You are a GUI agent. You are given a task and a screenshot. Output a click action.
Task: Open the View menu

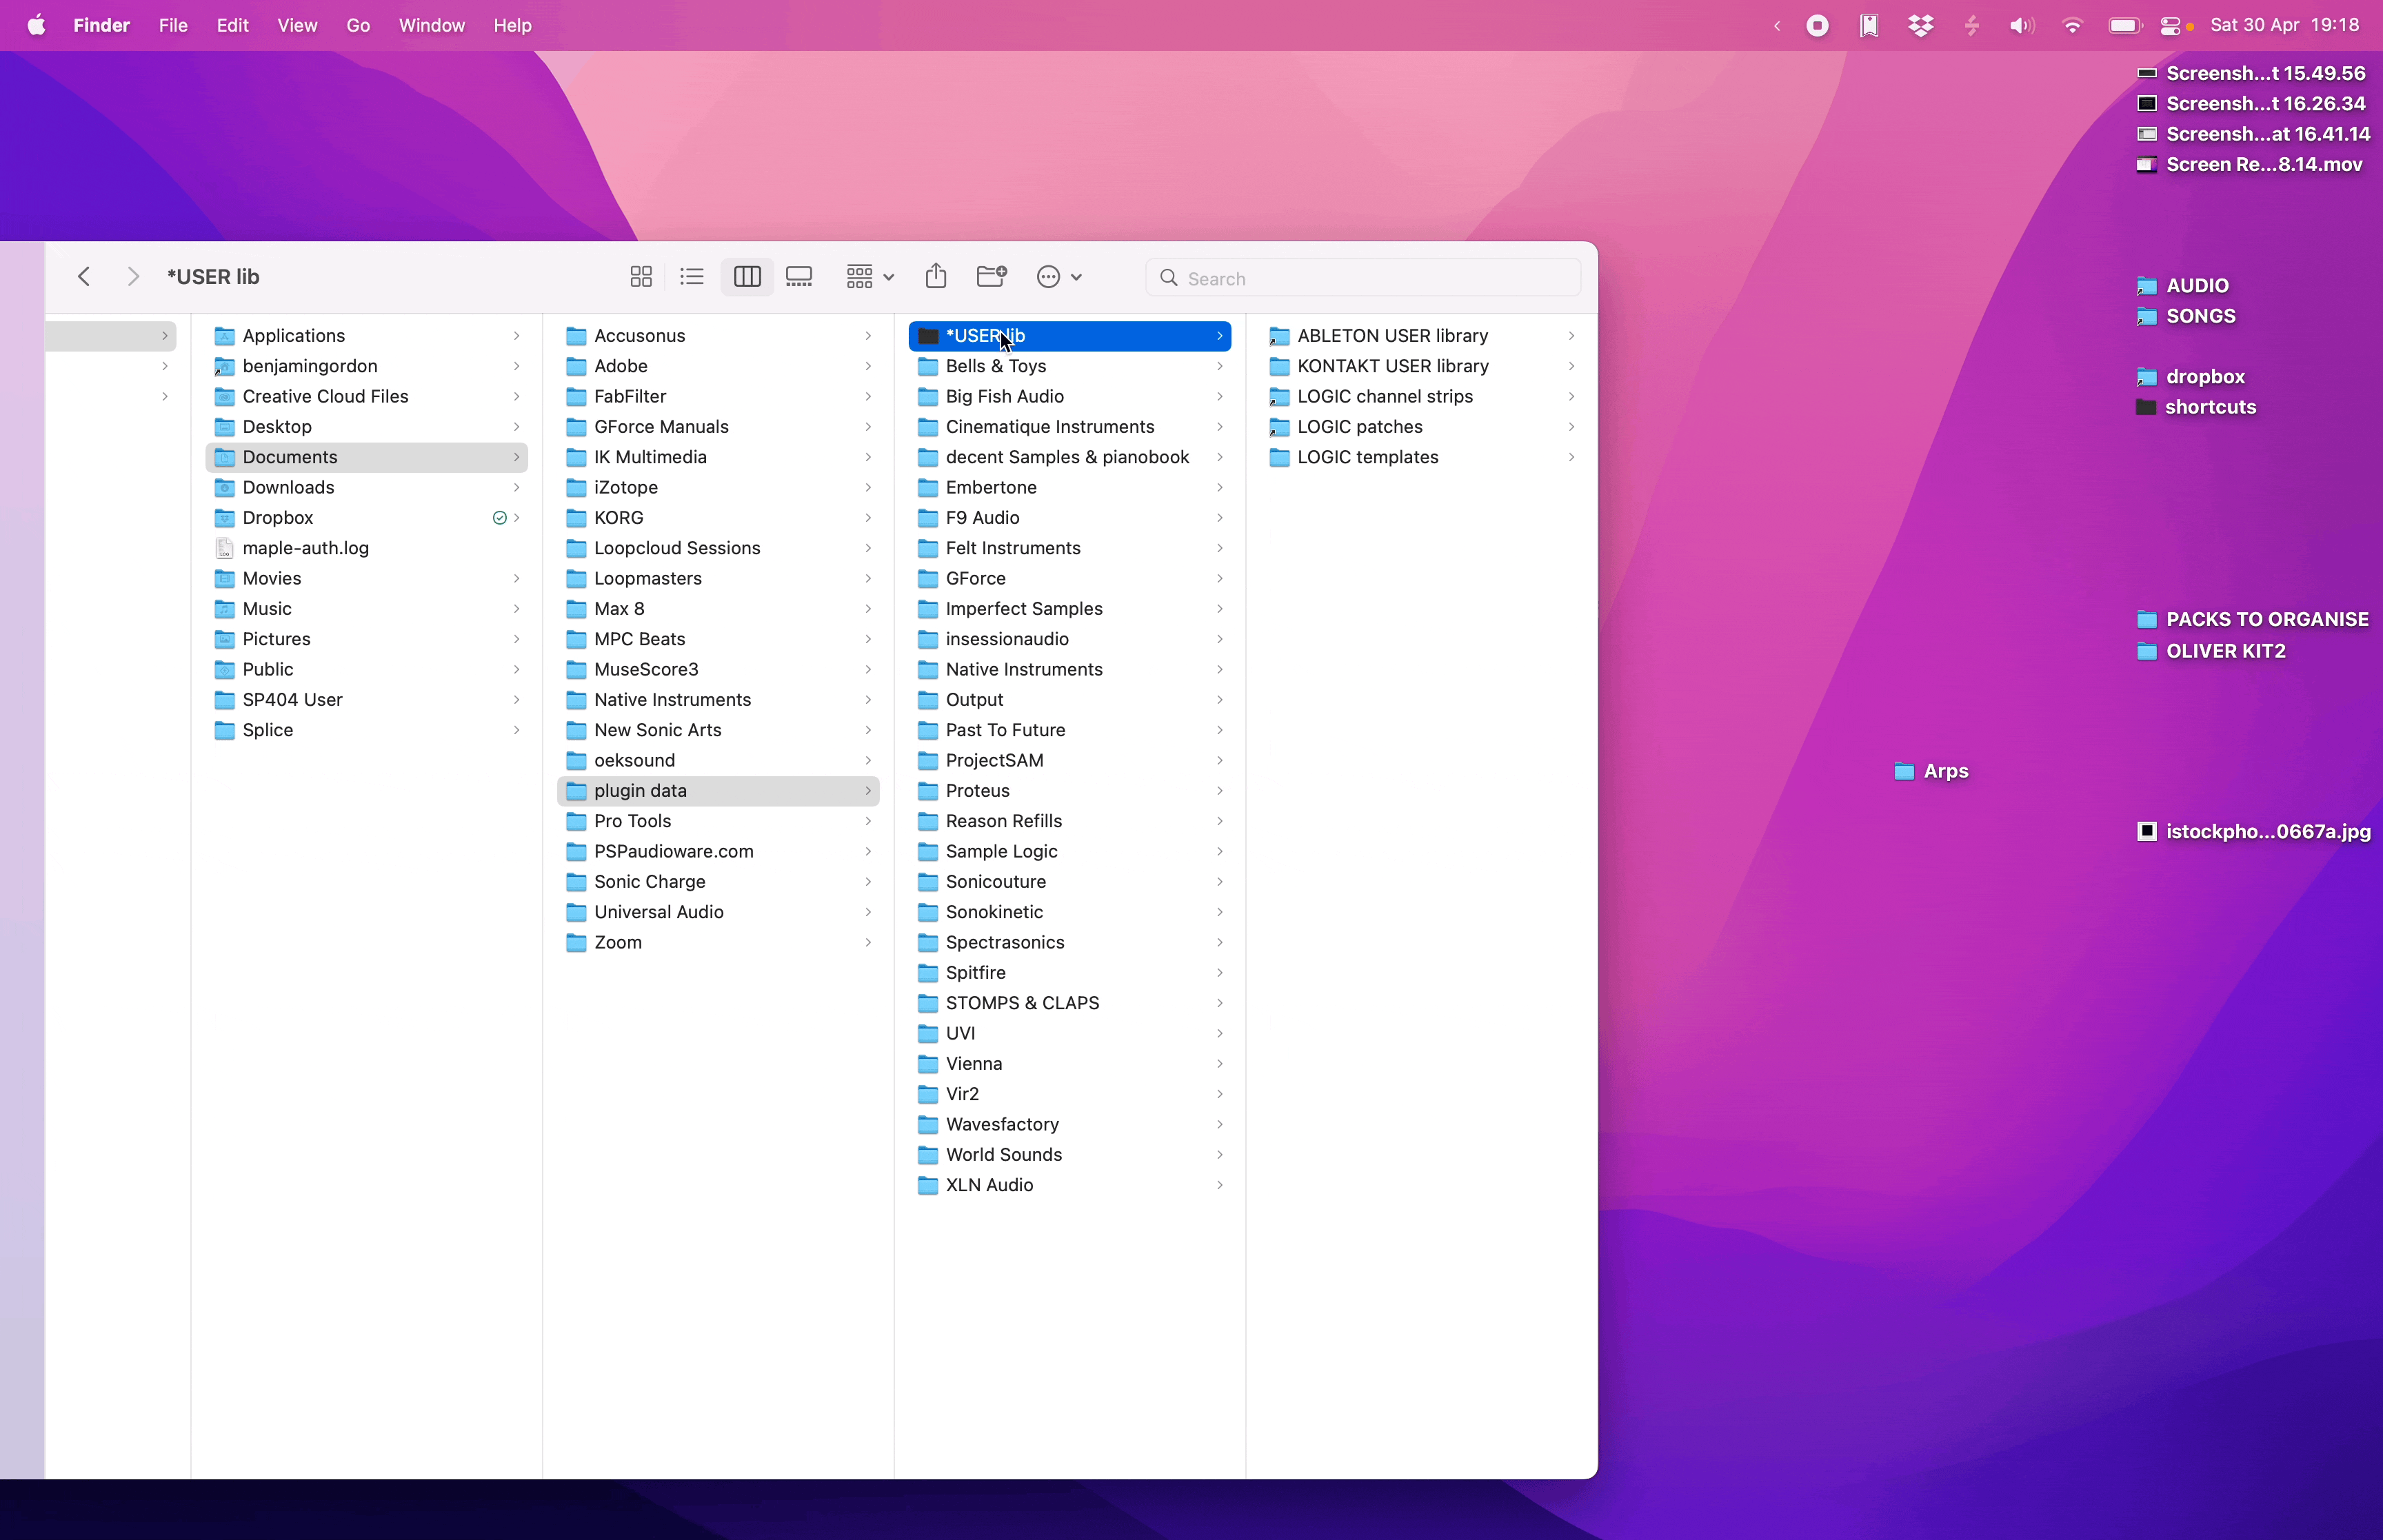tap(297, 26)
